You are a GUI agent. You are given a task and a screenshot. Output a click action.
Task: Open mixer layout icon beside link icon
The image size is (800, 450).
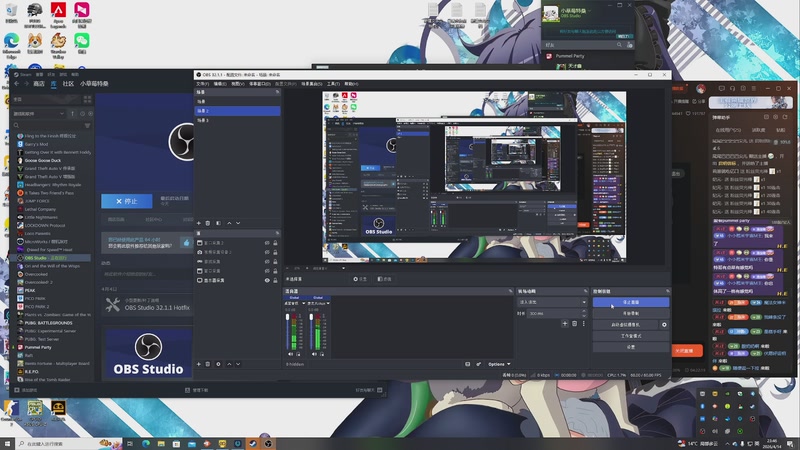(467, 364)
